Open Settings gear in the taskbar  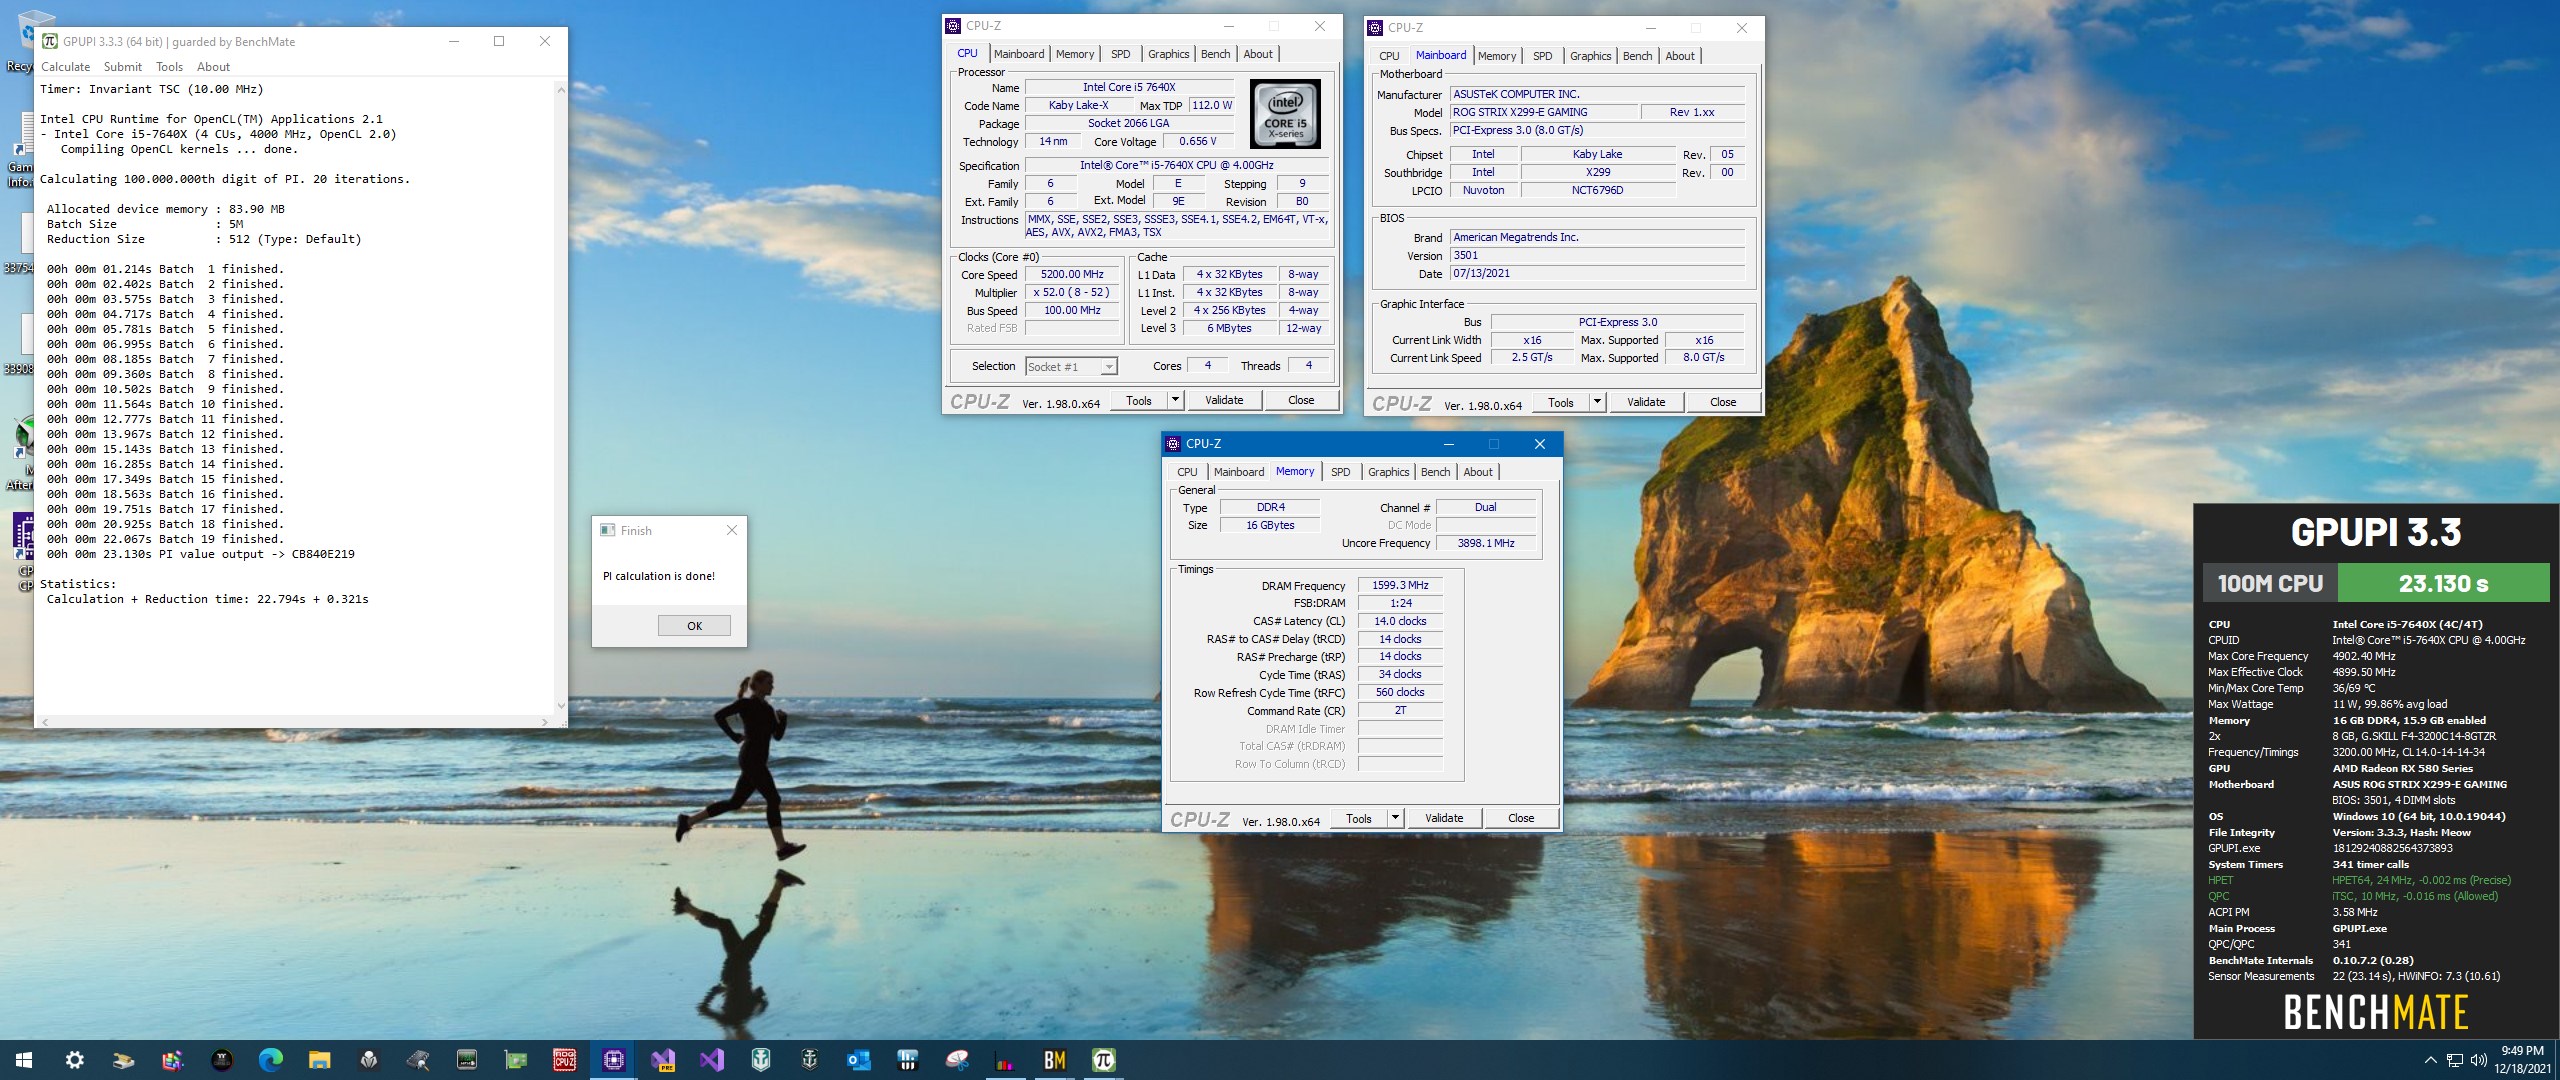[x=74, y=1060]
